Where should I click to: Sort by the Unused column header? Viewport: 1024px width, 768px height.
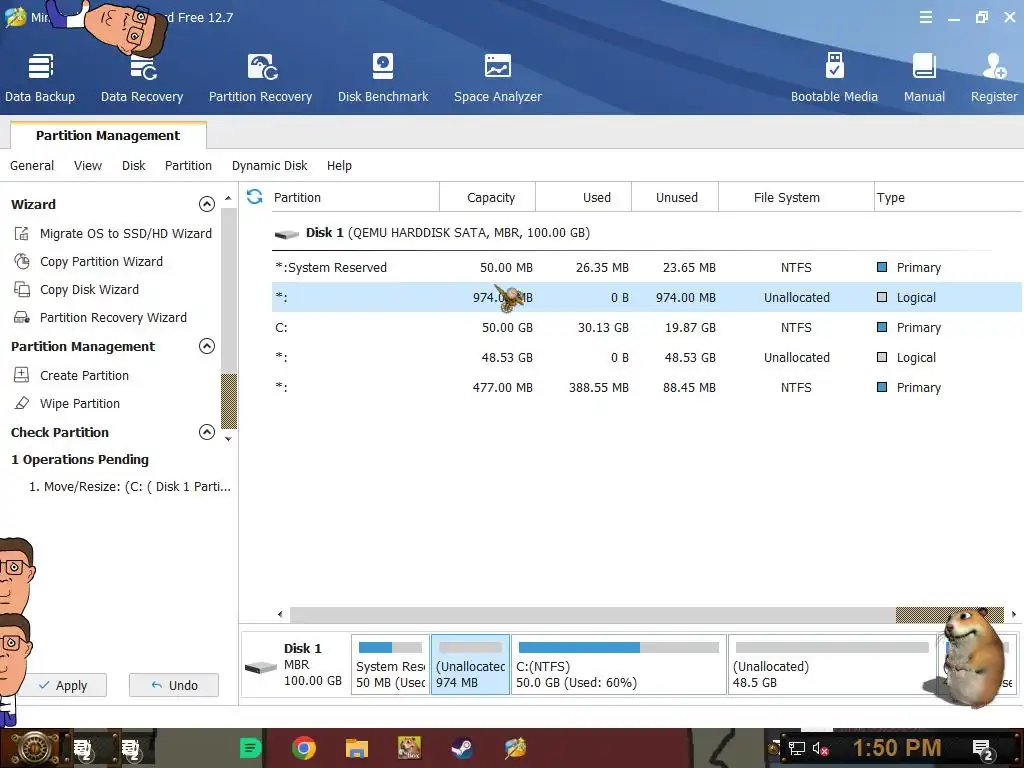(675, 197)
